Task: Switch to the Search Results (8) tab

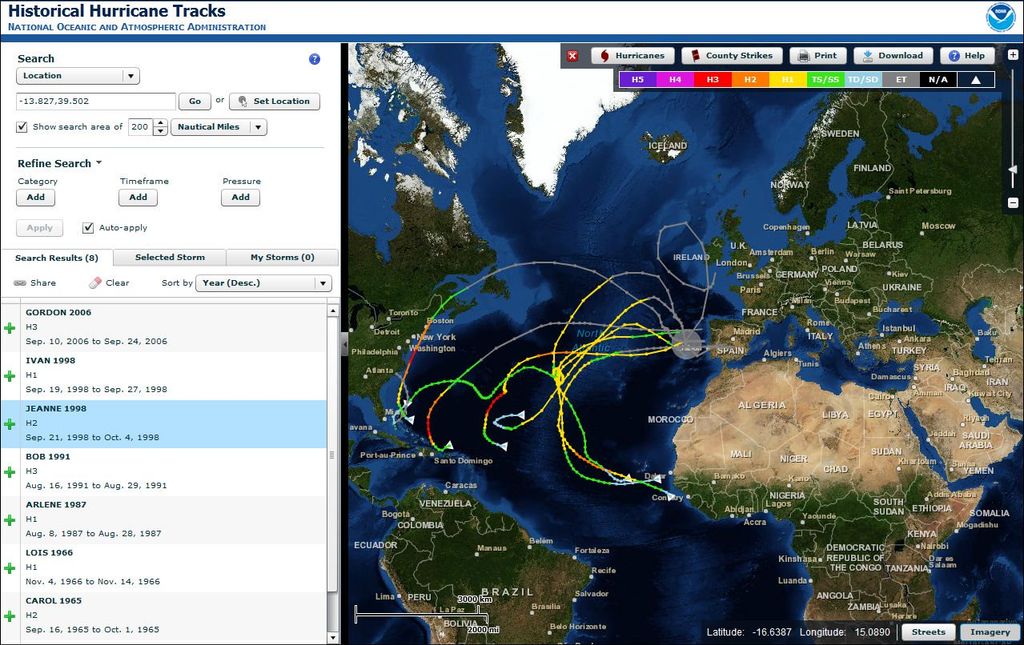Action: (x=57, y=258)
